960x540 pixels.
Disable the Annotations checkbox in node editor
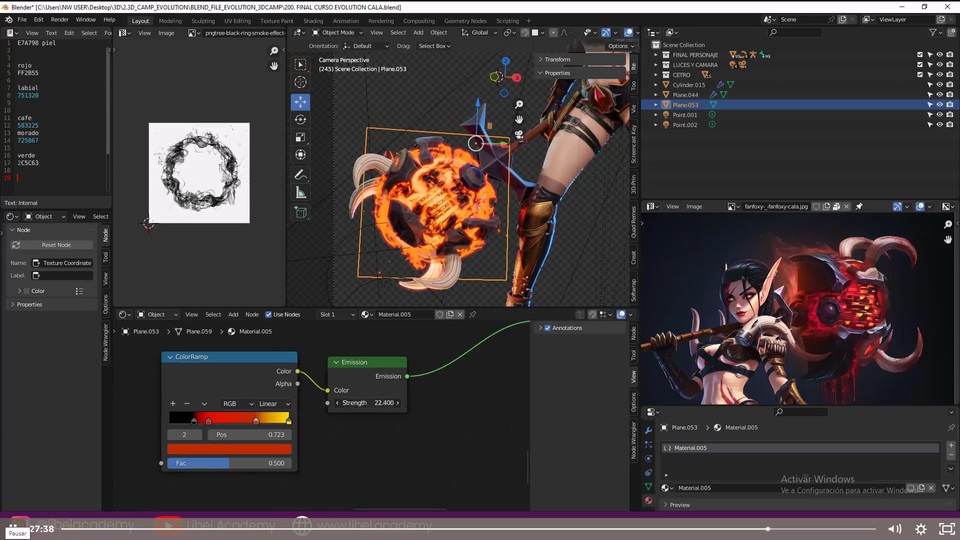547,328
